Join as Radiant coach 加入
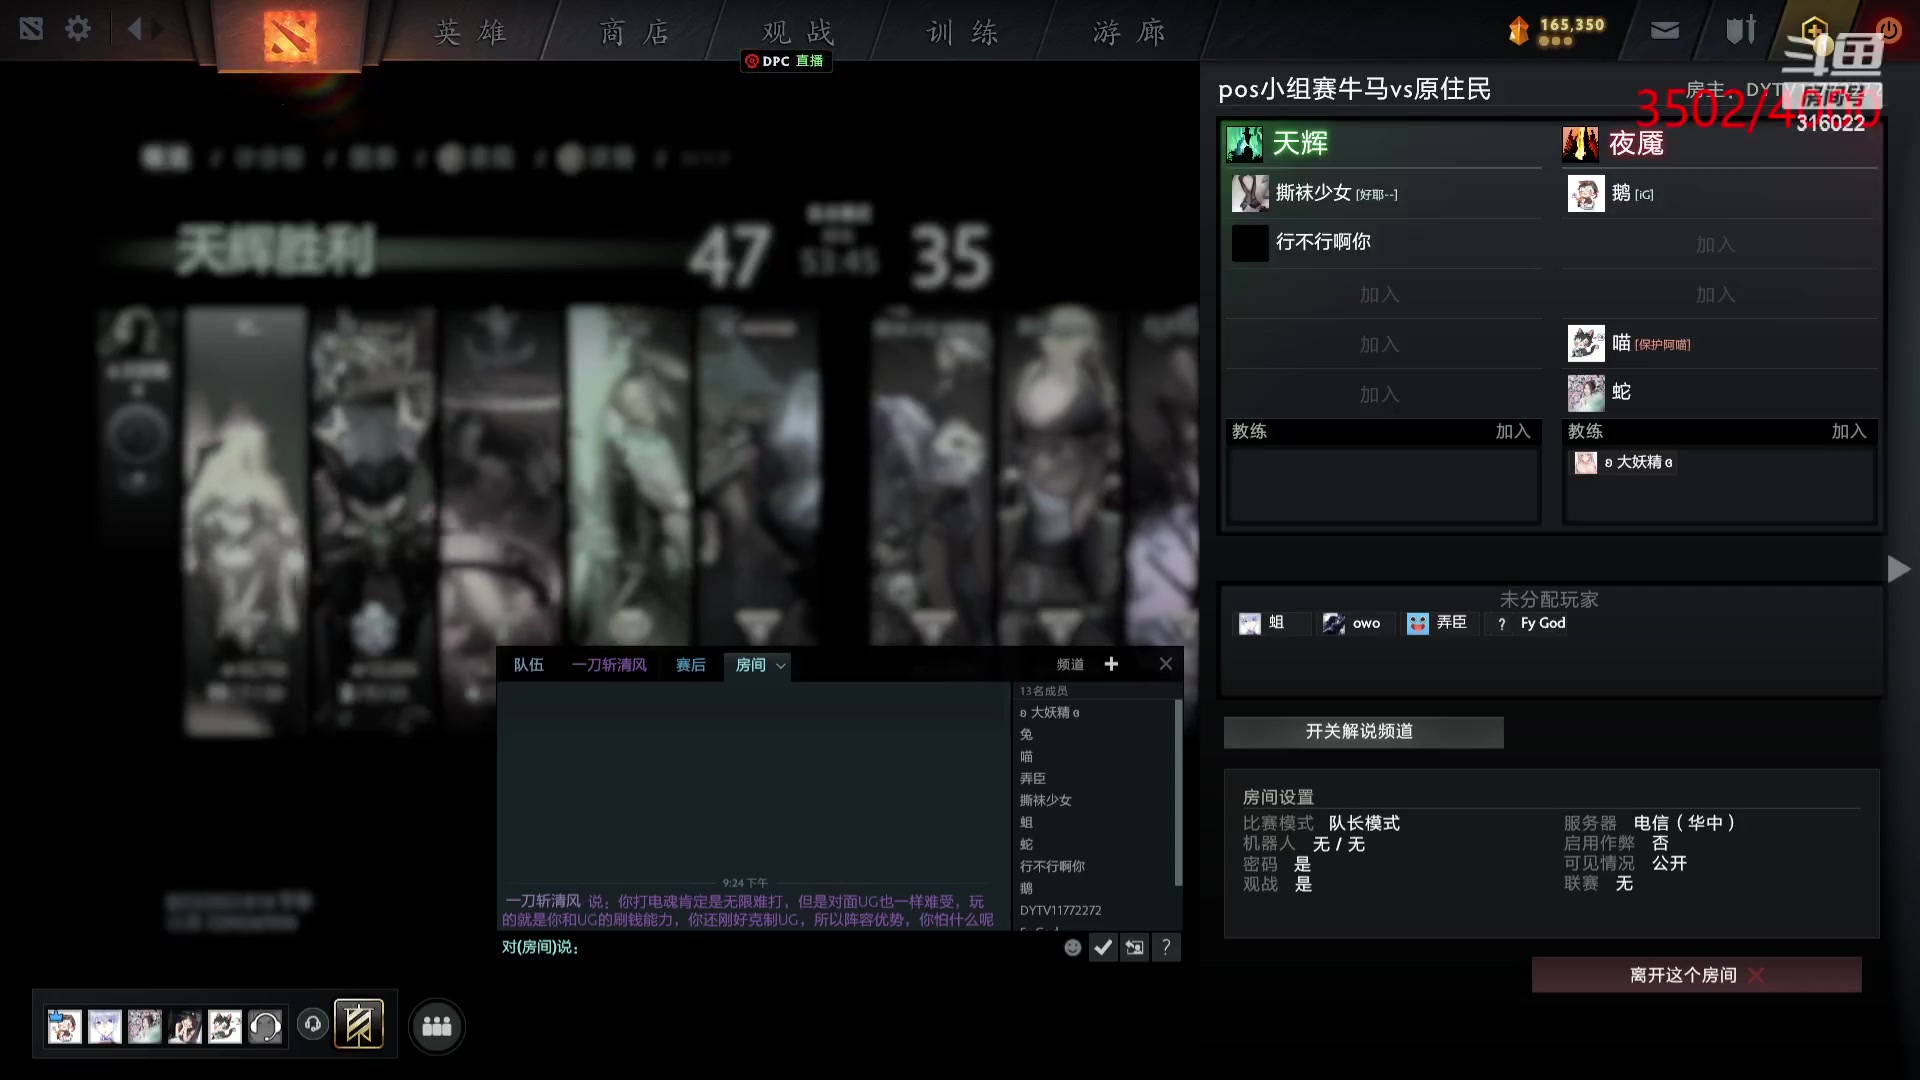This screenshot has width=1920, height=1080. point(1513,431)
